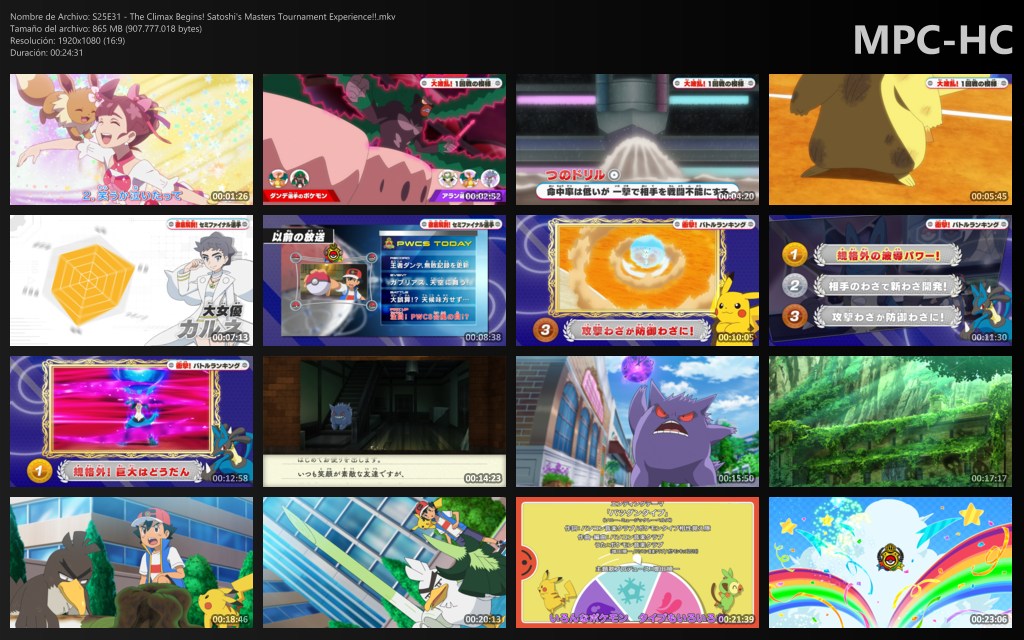Select the thumbnail timestamped 00:23:06
Viewport: 1024px width, 640px height.
[x=890, y=562]
